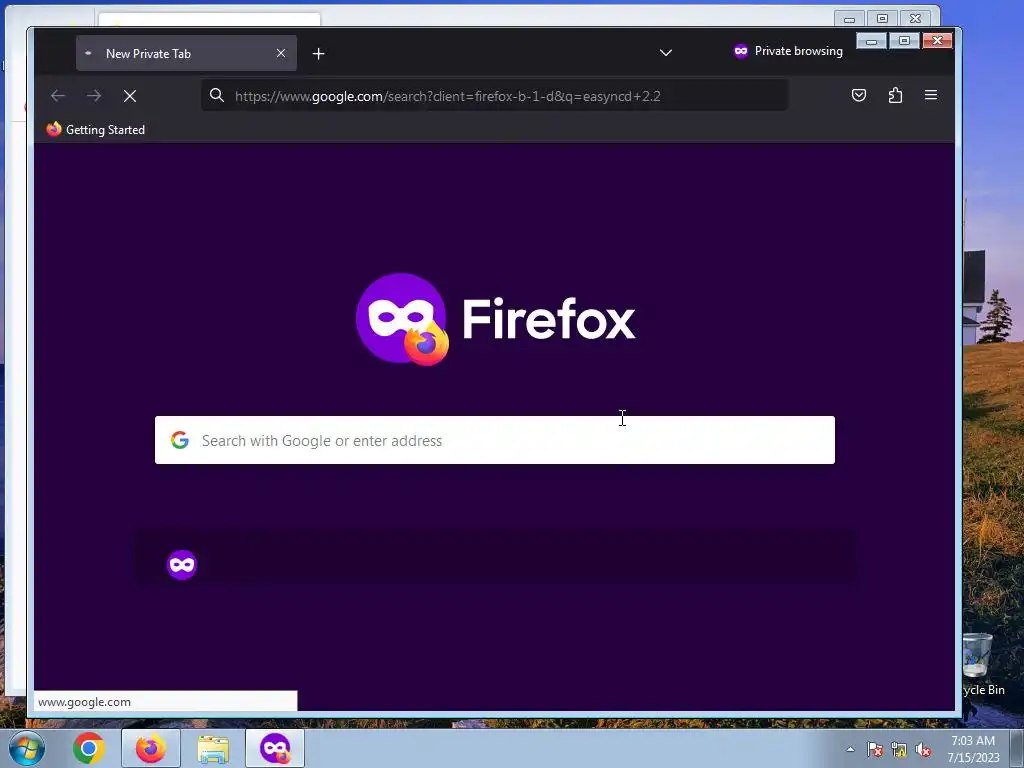The image size is (1024, 768).
Task: Open Windows Explorer from the taskbar
Action: pyautogui.click(x=213, y=748)
